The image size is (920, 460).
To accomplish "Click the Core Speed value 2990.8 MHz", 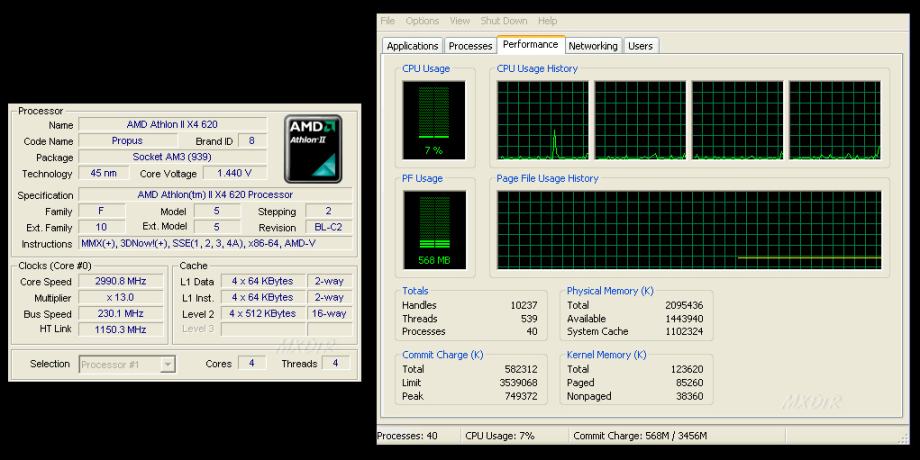I will (x=121, y=281).
